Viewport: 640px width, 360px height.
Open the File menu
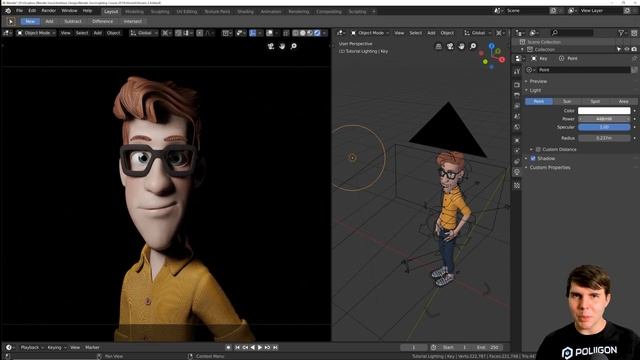click(x=19, y=11)
